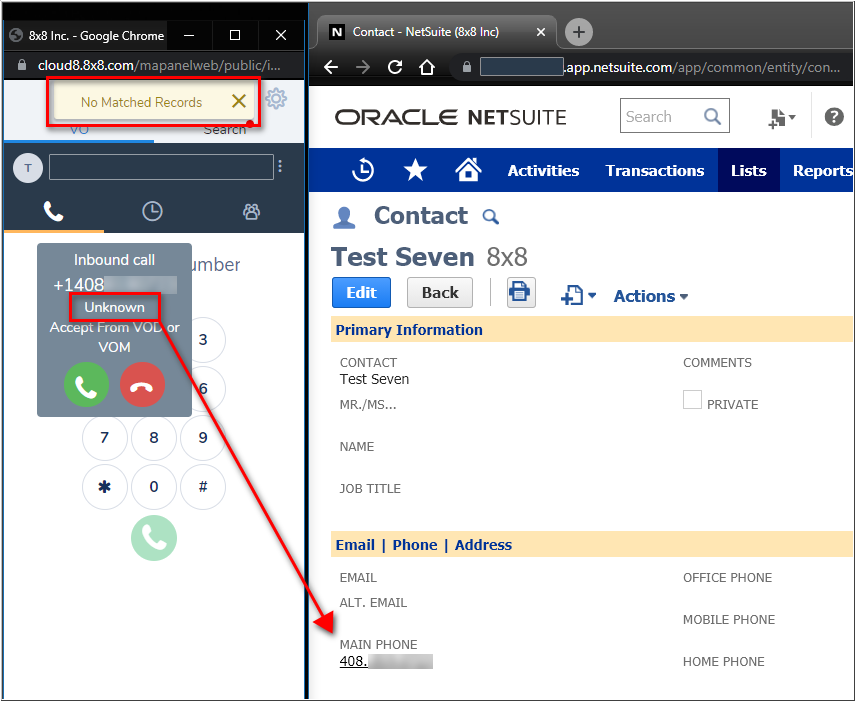Image resolution: width=855 pixels, height=701 pixels.
Task: Print the contact record
Action: pyautogui.click(x=521, y=293)
